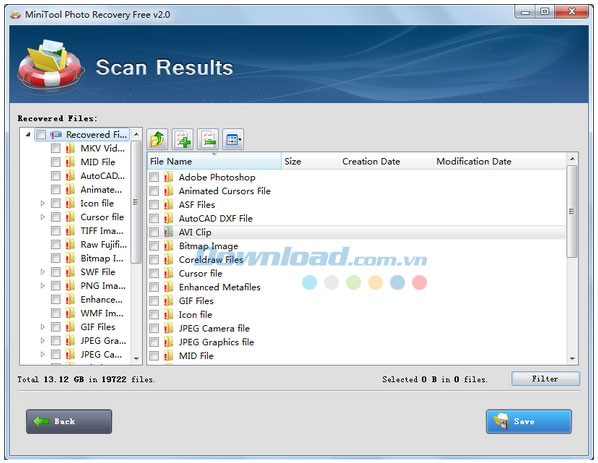Check the AutoCAD DXF File checkbox
Viewport: 598px width, 463px height.
pyautogui.click(x=154, y=219)
